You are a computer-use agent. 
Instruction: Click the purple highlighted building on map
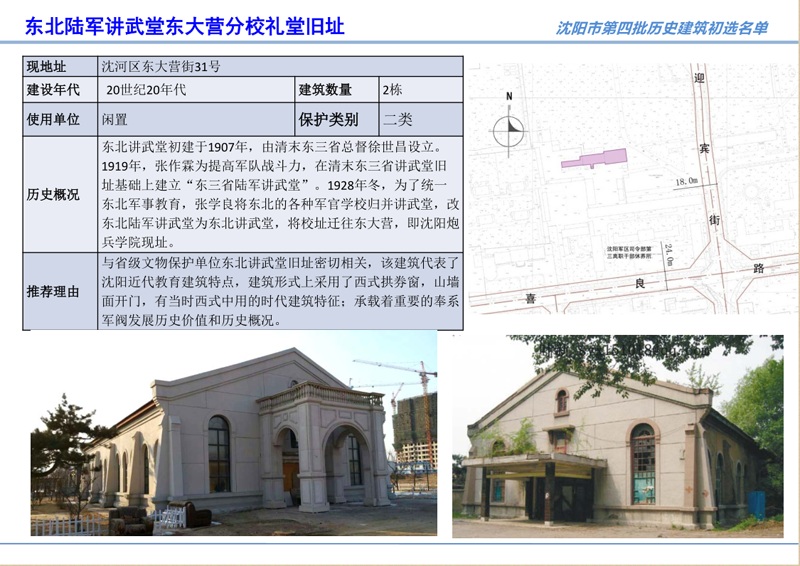tap(594, 158)
